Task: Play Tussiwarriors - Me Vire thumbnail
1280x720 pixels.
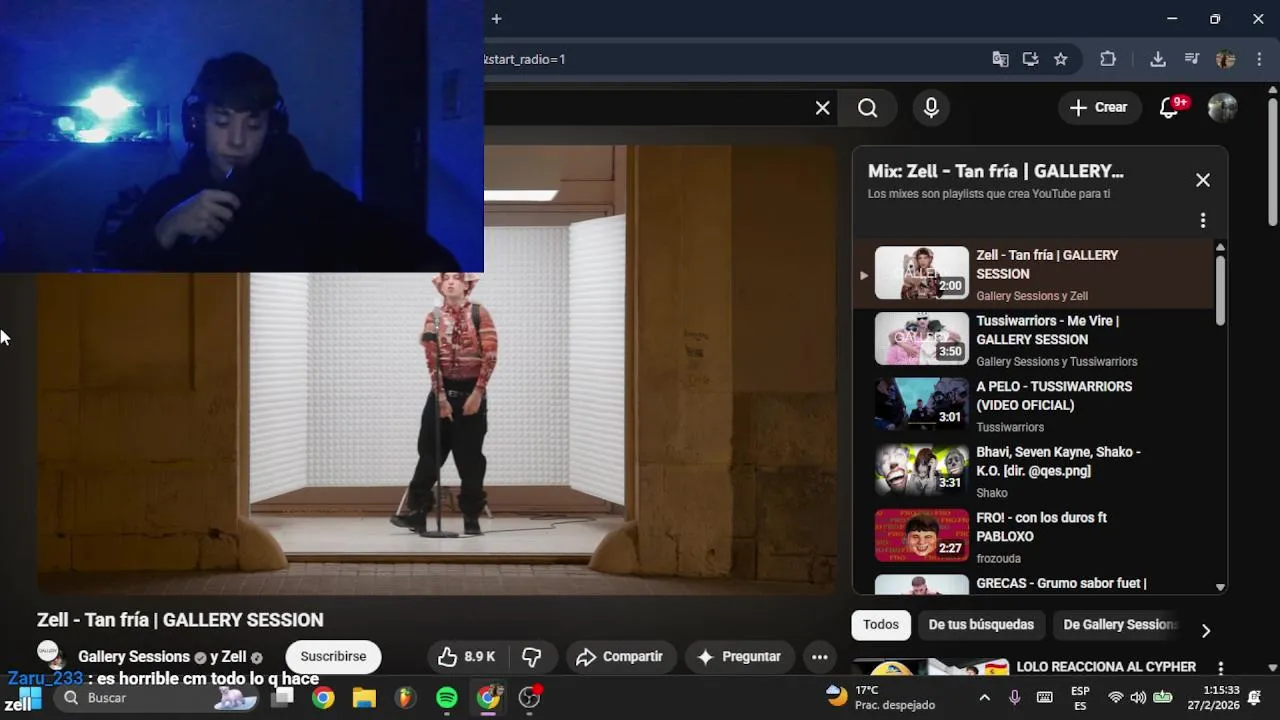Action: coord(922,339)
